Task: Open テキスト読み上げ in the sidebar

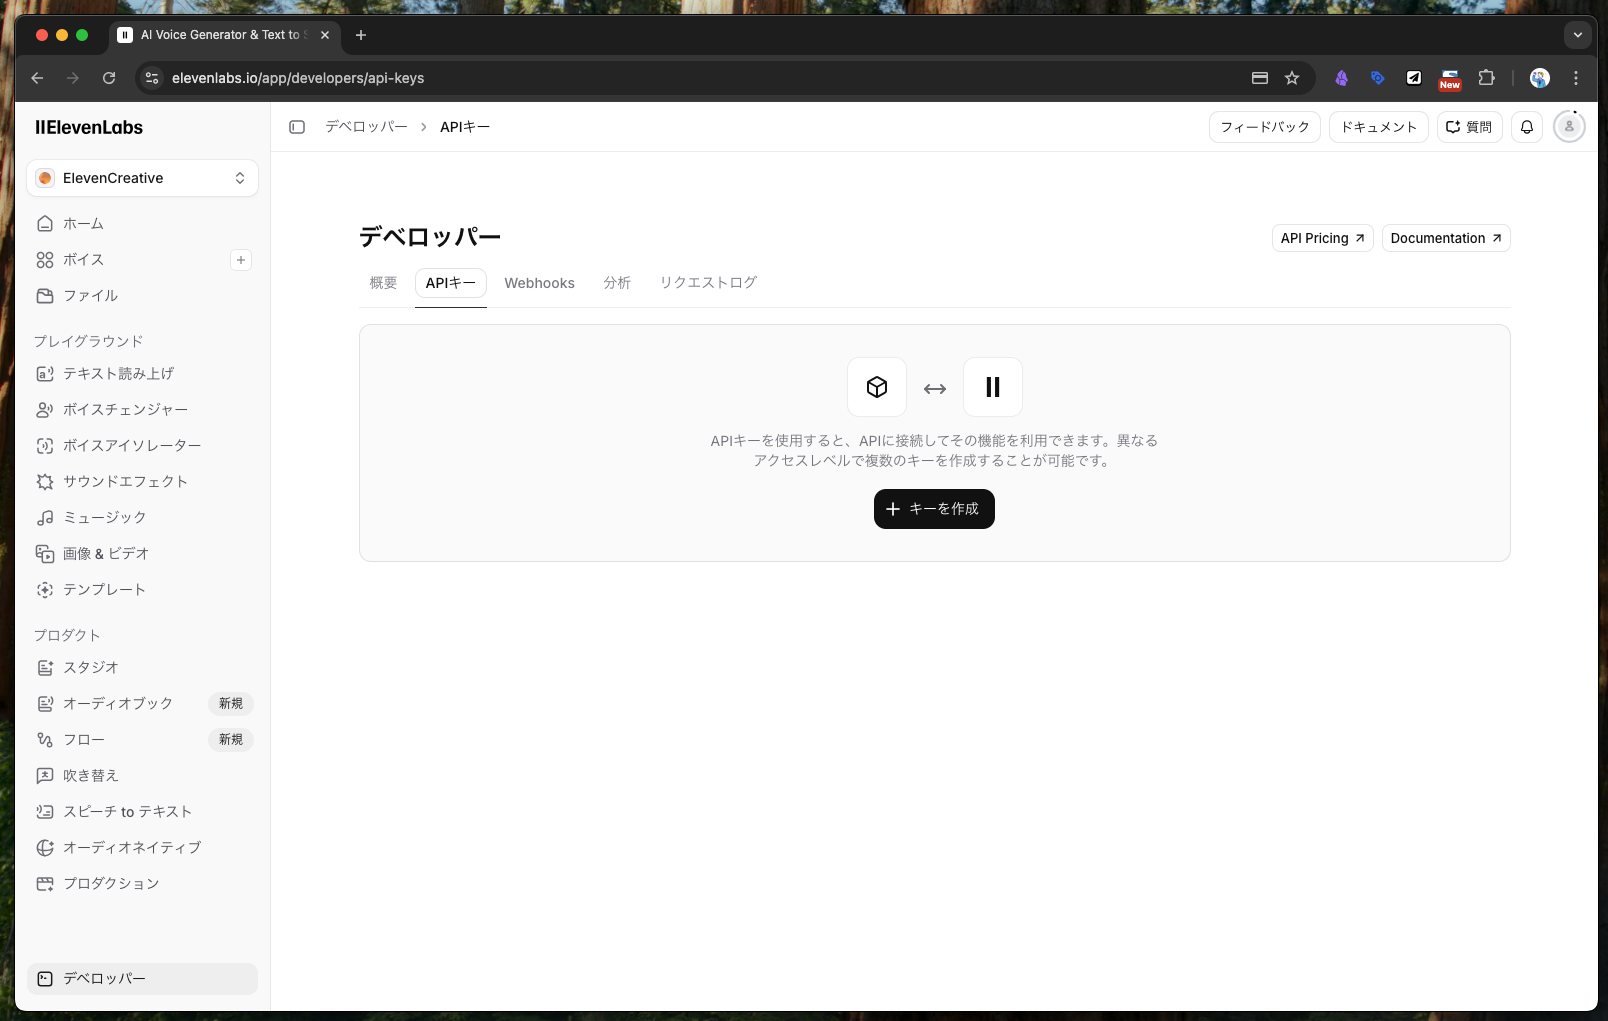Action: tap(118, 374)
